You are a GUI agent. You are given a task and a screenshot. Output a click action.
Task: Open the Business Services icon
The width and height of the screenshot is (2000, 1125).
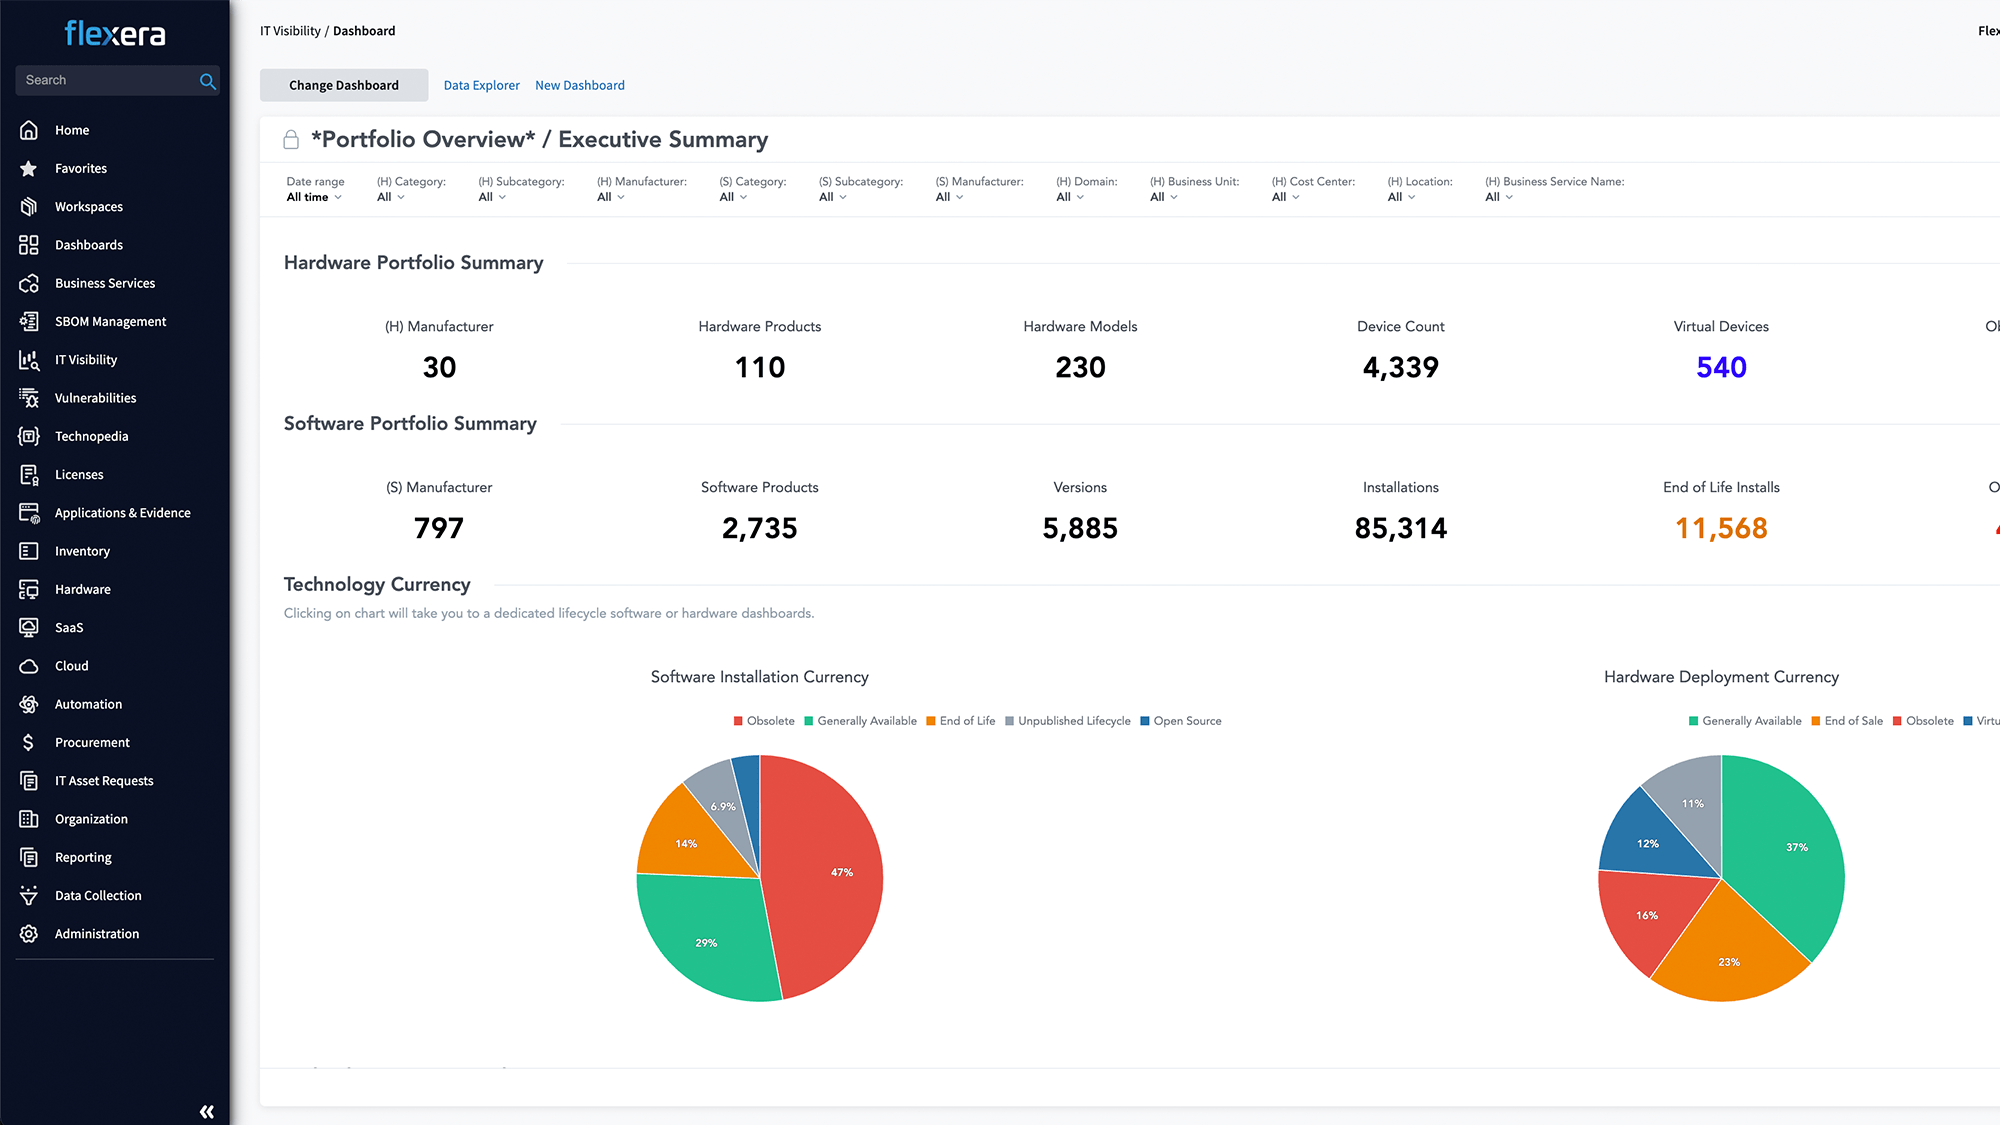pyautogui.click(x=29, y=283)
